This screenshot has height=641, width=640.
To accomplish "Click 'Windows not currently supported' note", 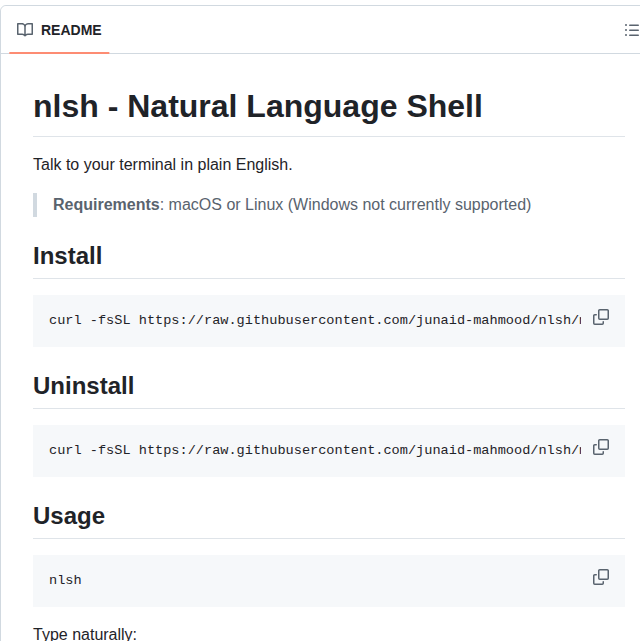I will tap(410, 205).
